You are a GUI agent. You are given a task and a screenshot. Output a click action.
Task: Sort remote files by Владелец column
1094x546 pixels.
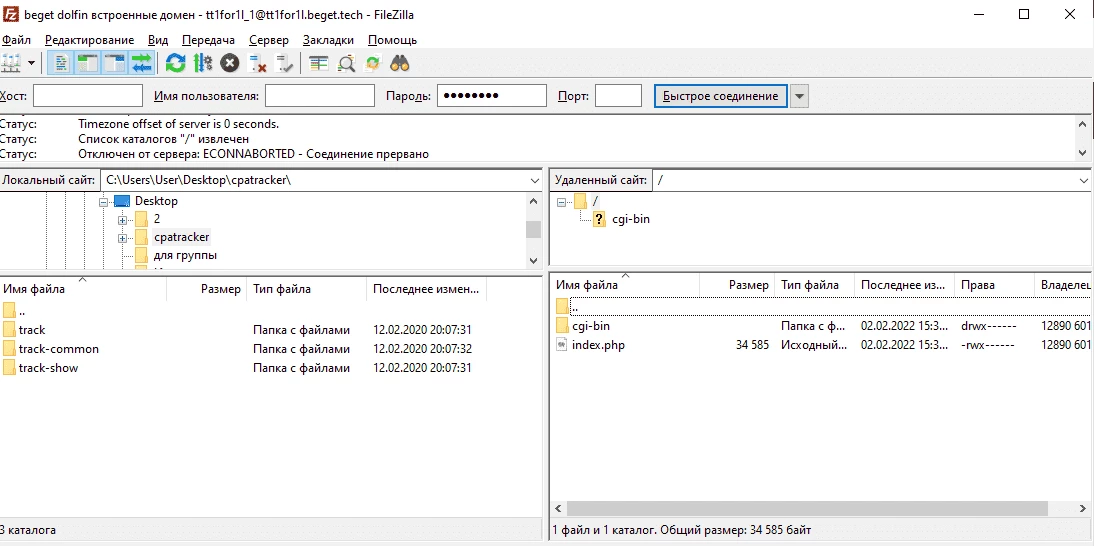pyautogui.click(x=1064, y=285)
